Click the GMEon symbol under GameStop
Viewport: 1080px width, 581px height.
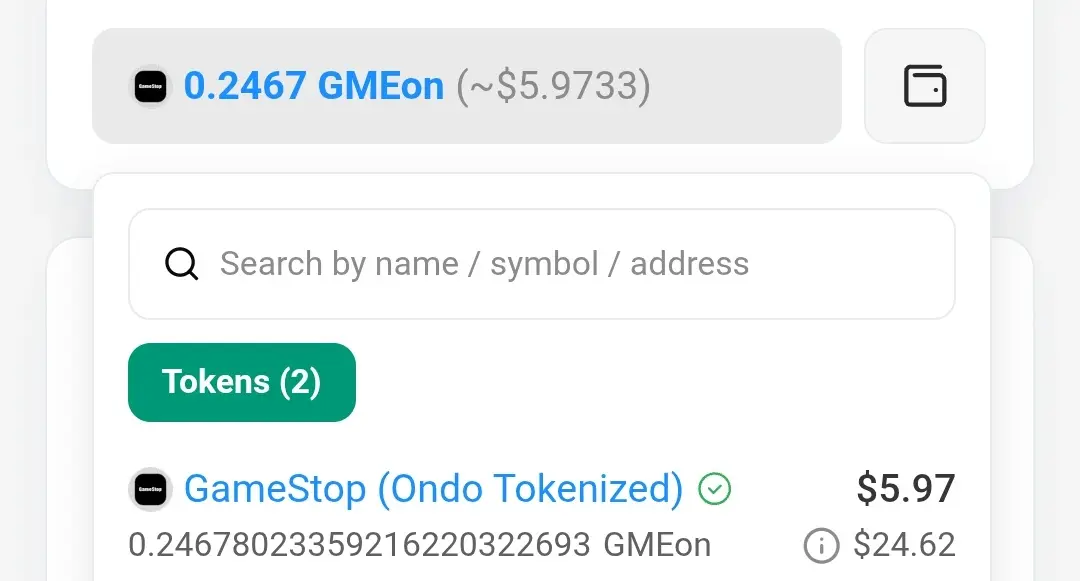(x=657, y=545)
